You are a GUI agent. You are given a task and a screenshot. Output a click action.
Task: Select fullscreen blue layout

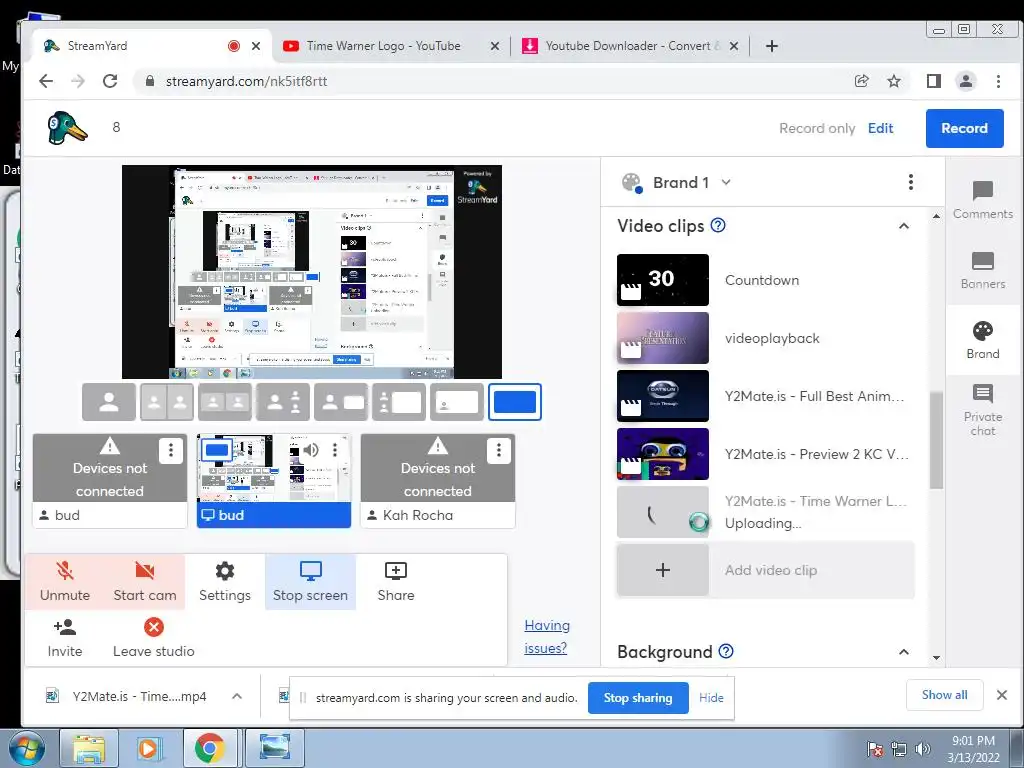coord(515,402)
